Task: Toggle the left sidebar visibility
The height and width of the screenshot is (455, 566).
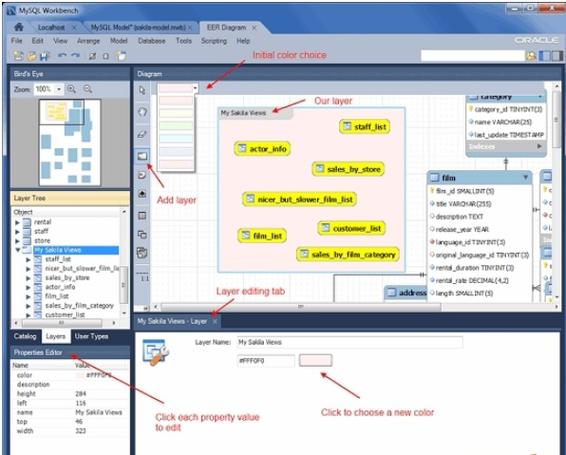Action: 544,56
